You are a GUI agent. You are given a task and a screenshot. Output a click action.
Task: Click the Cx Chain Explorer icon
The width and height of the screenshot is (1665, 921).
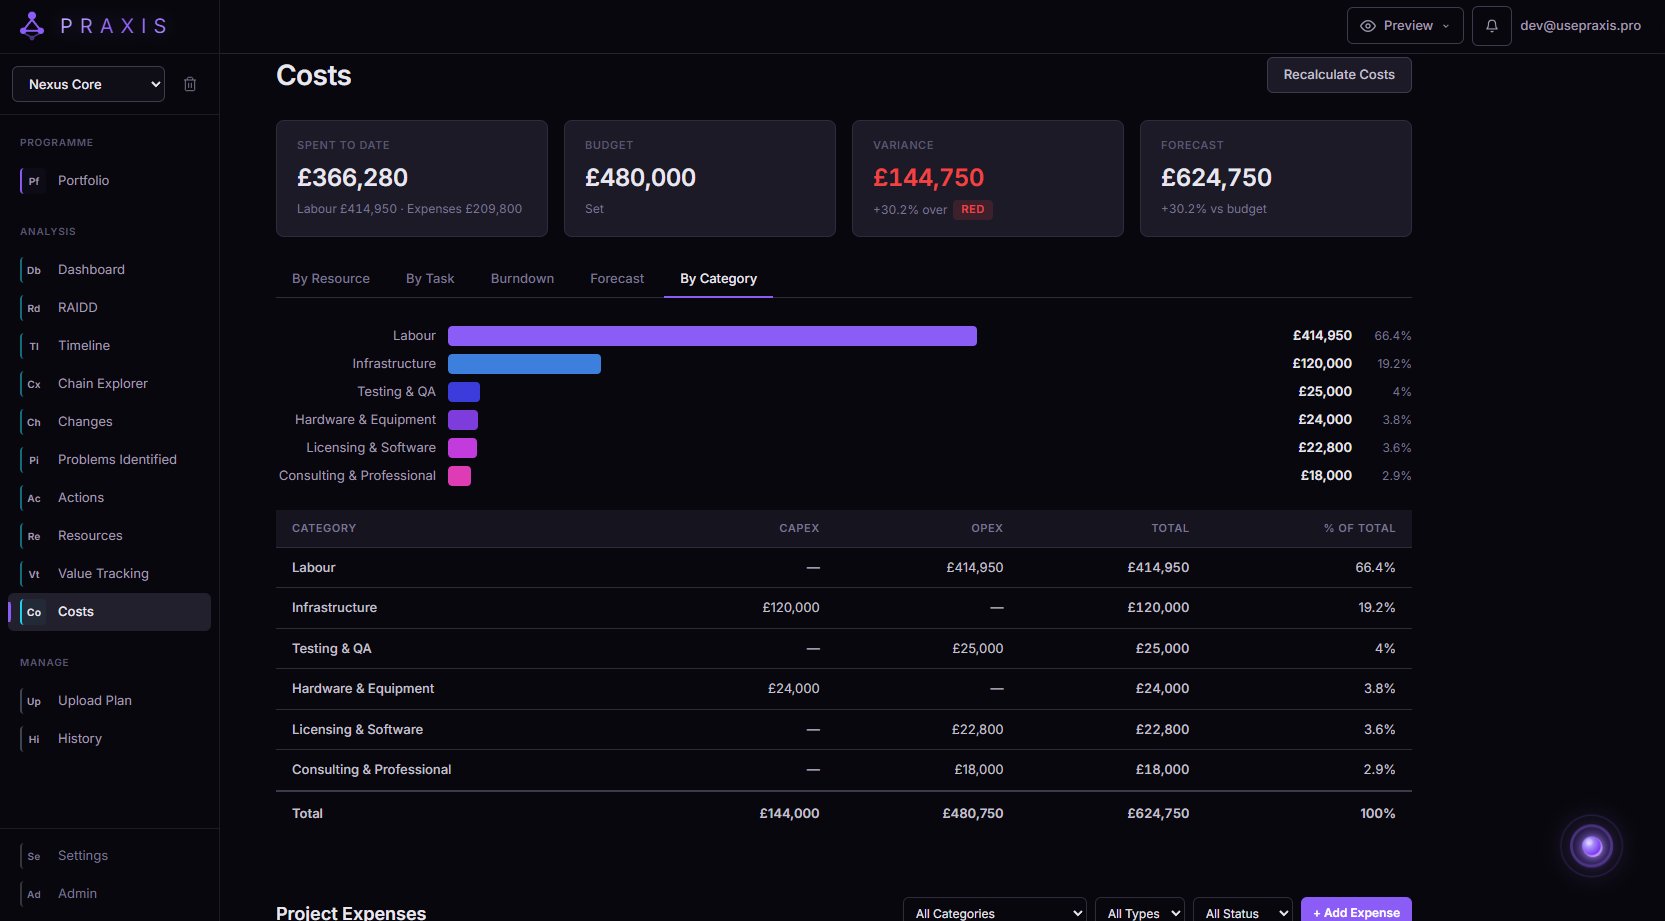pyautogui.click(x=34, y=384)
